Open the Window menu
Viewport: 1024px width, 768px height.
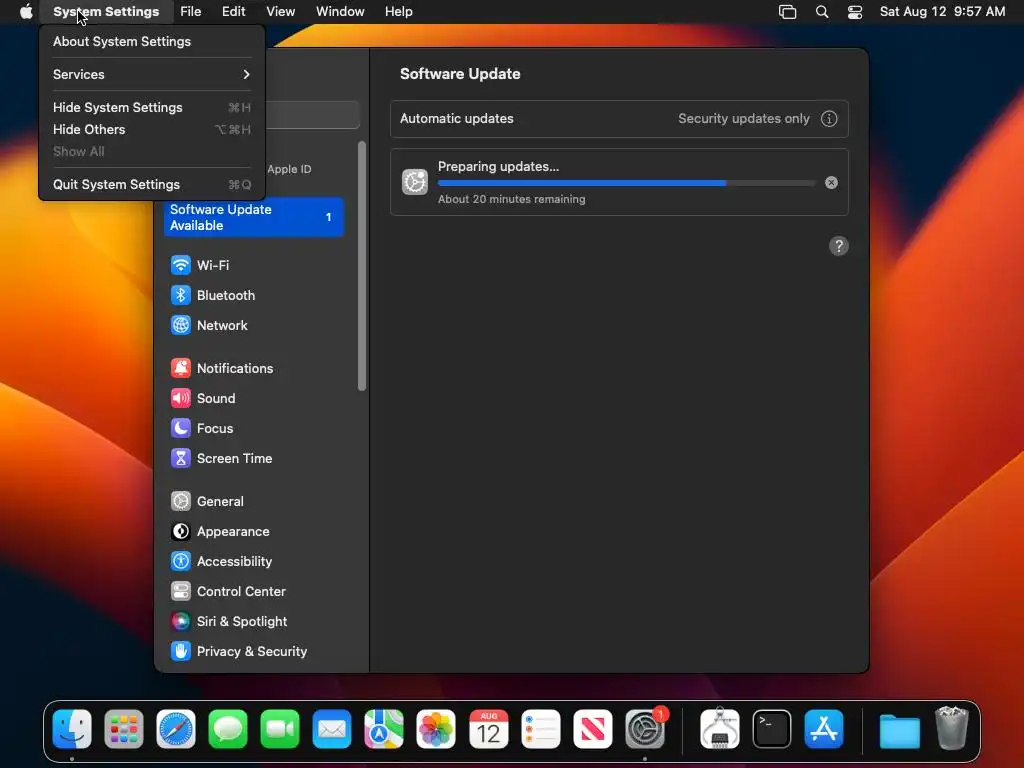(x=340, y=12)
